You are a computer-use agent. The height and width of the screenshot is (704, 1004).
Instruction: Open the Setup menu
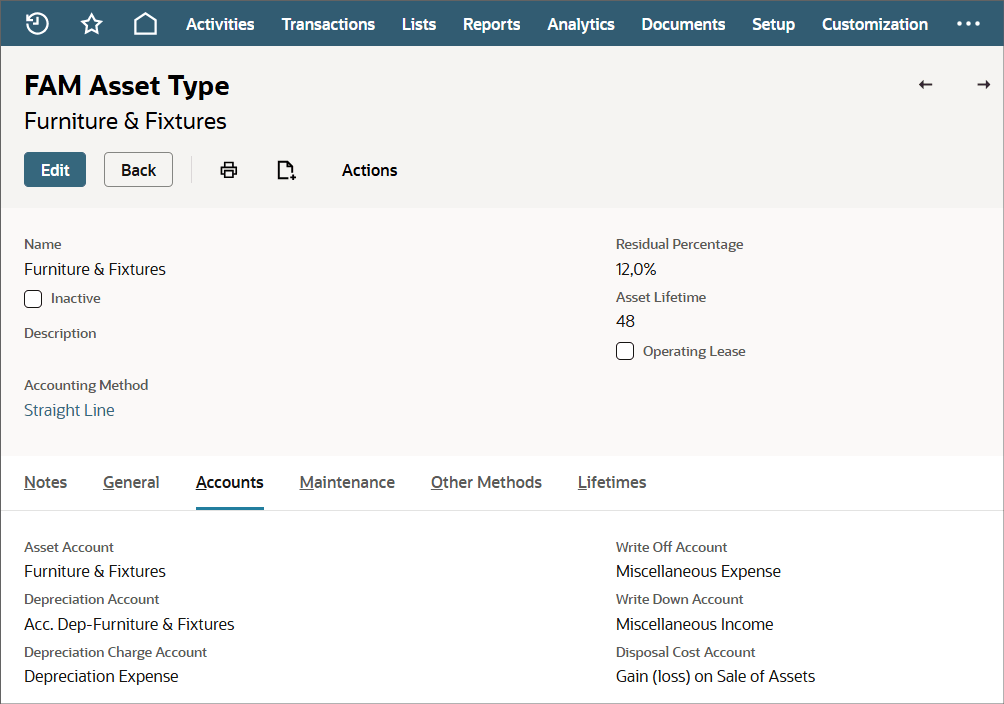[x=773, y=24]
